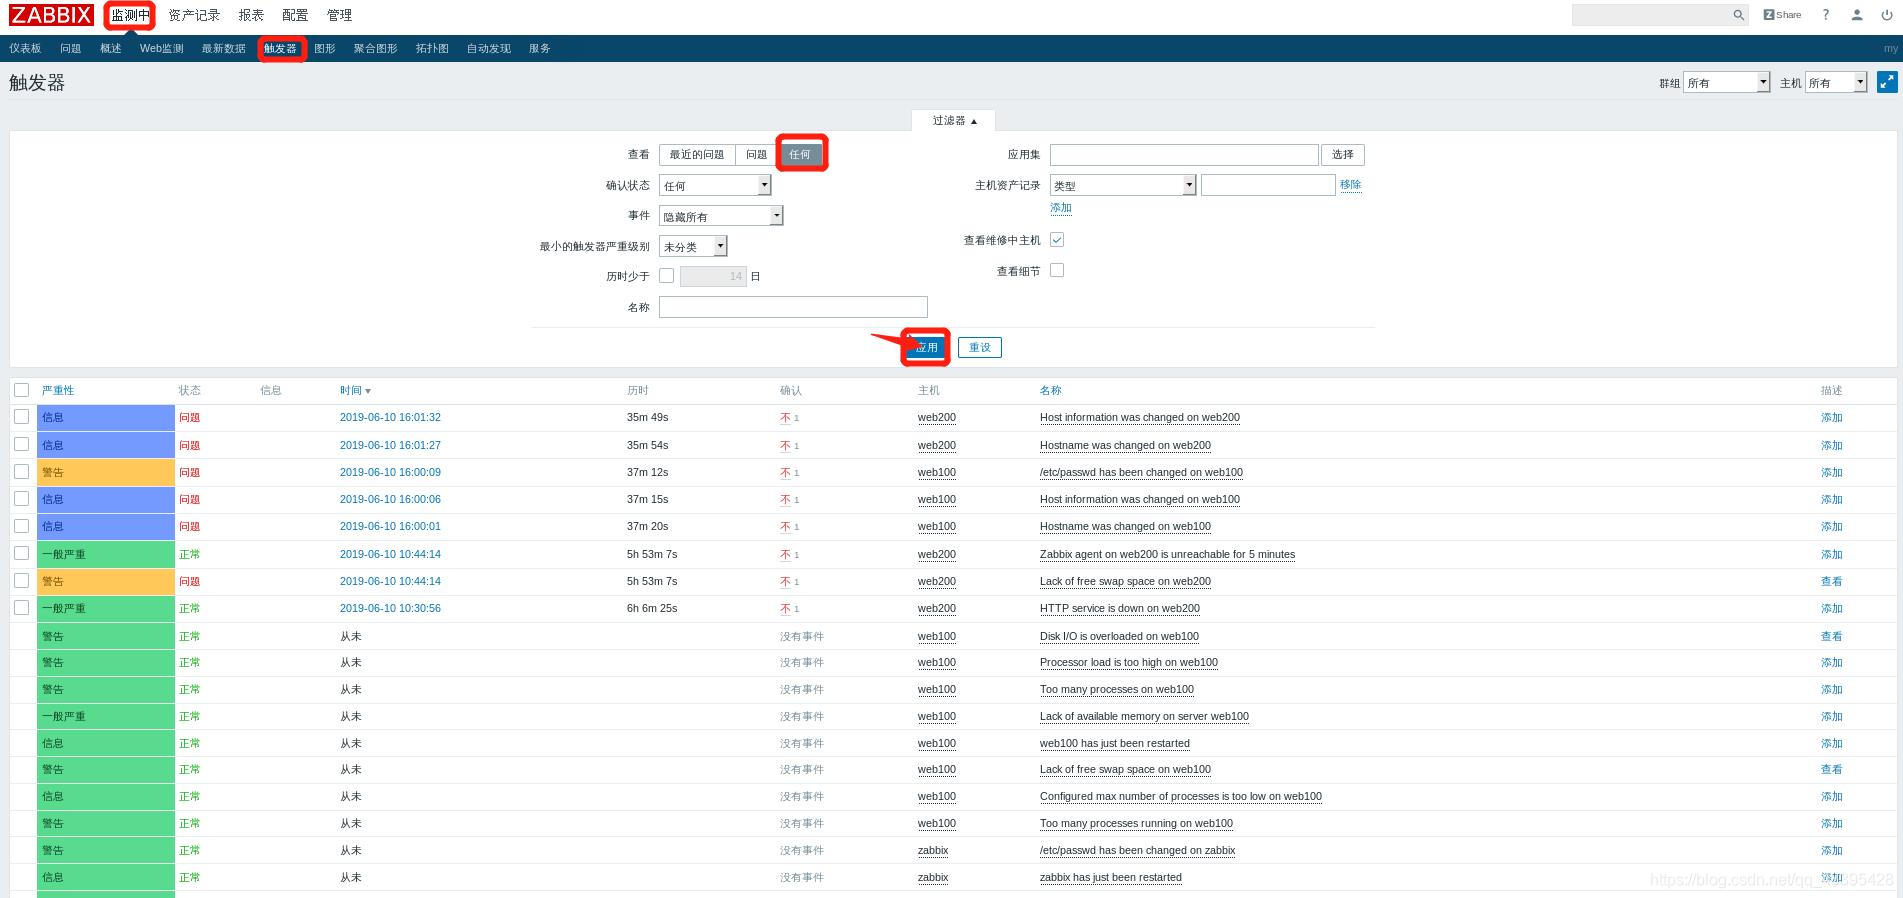Select the 问题 view option in filter

[x=757, y=154]
